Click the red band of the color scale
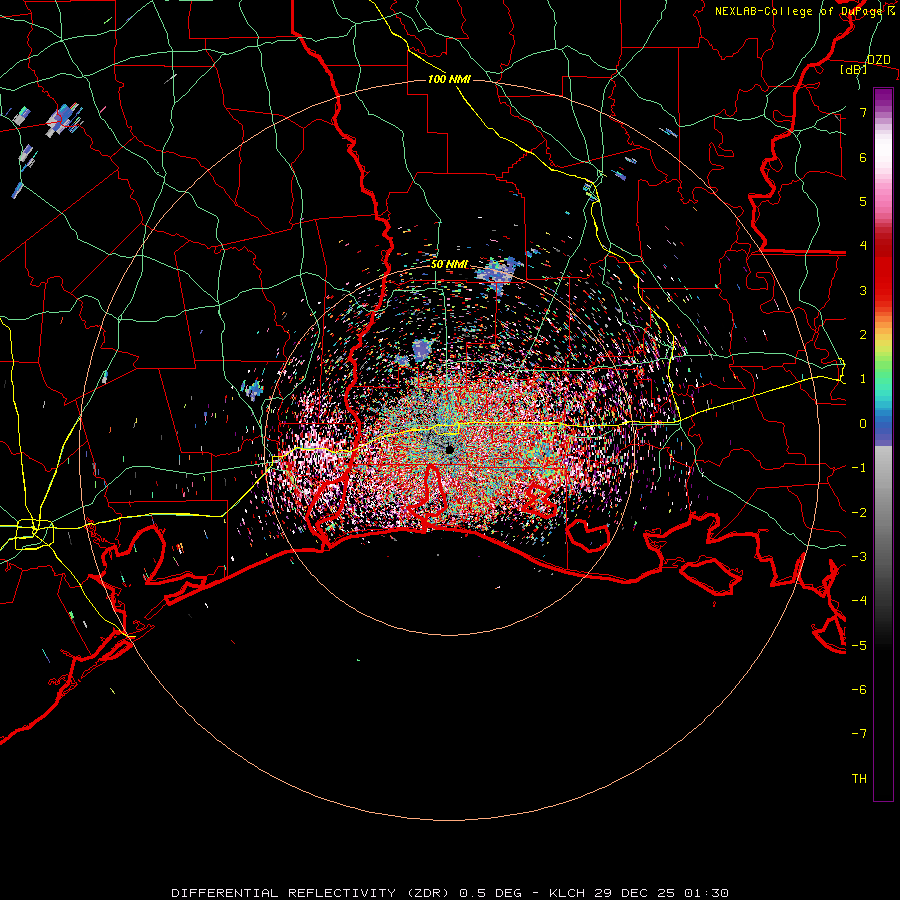The width and height of the screenshot is (900, 900). [883, 270]
